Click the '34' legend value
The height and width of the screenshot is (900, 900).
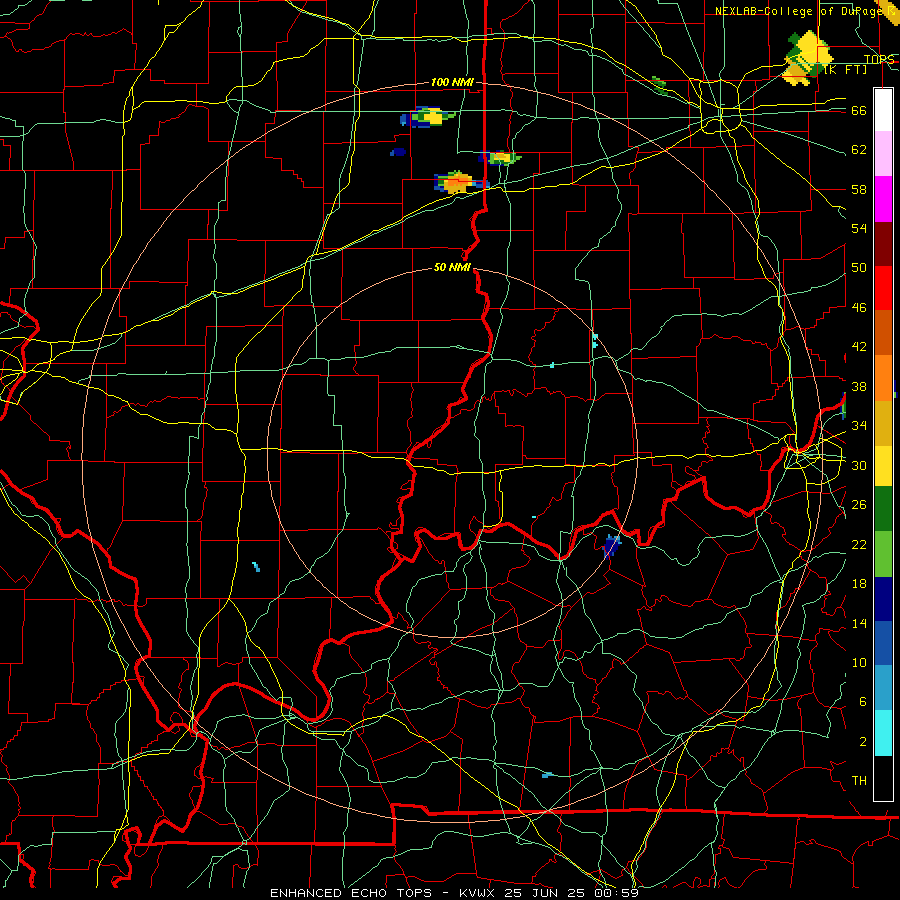click(859, 426)
